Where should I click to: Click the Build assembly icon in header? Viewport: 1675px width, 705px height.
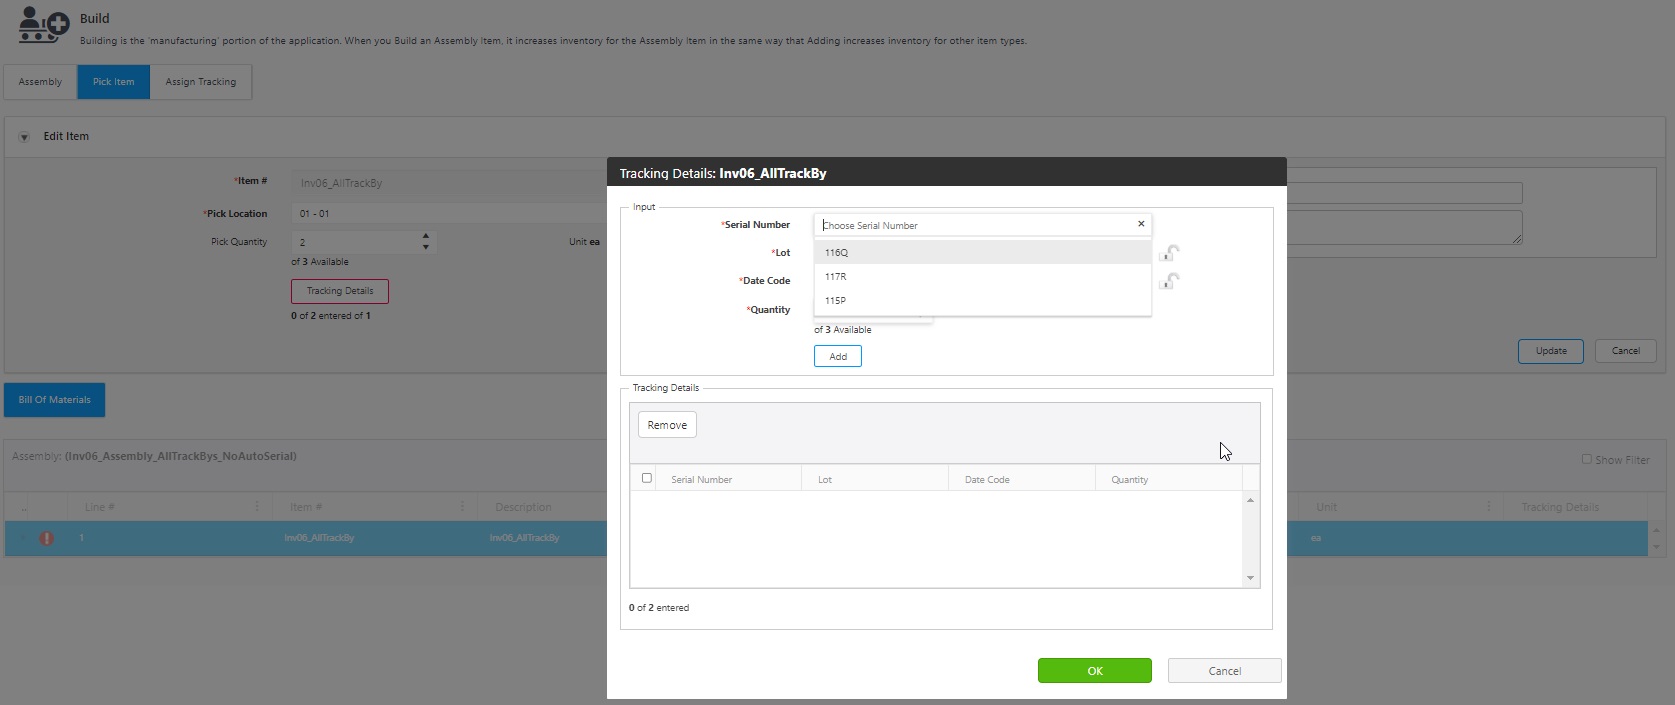pos(44,24)
